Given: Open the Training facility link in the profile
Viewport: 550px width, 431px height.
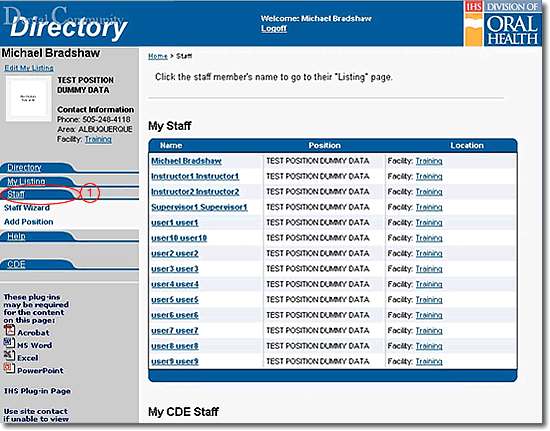Looking at the screenshot, I should pyautogui.click(x=98, y=139).
